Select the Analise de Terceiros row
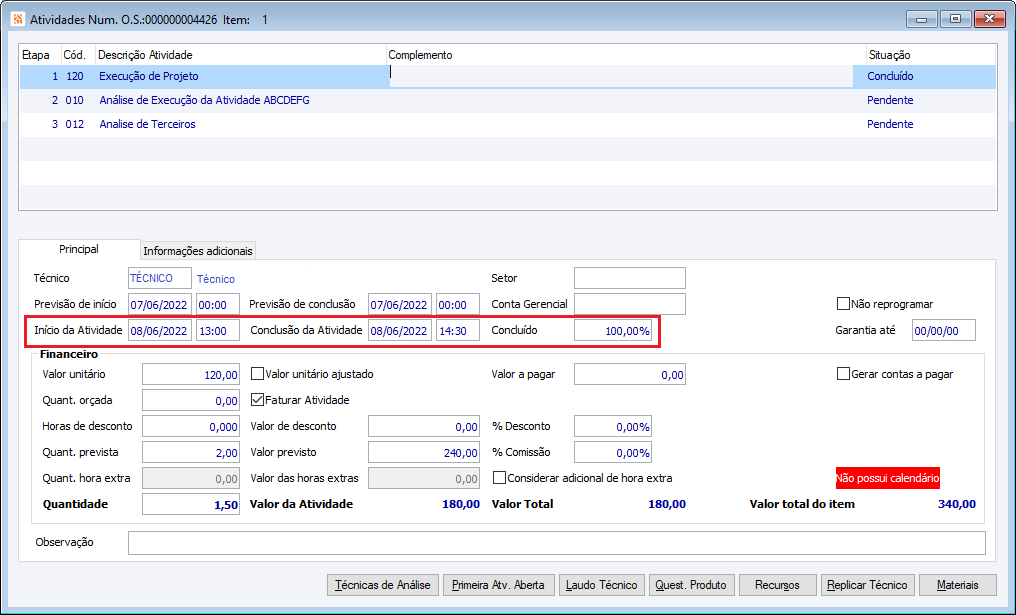The image size is (1016, 615). pos(147,125)
